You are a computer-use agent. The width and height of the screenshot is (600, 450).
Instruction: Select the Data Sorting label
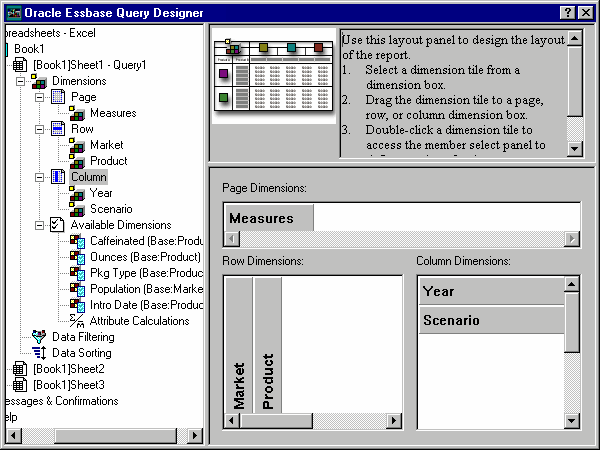82,353
